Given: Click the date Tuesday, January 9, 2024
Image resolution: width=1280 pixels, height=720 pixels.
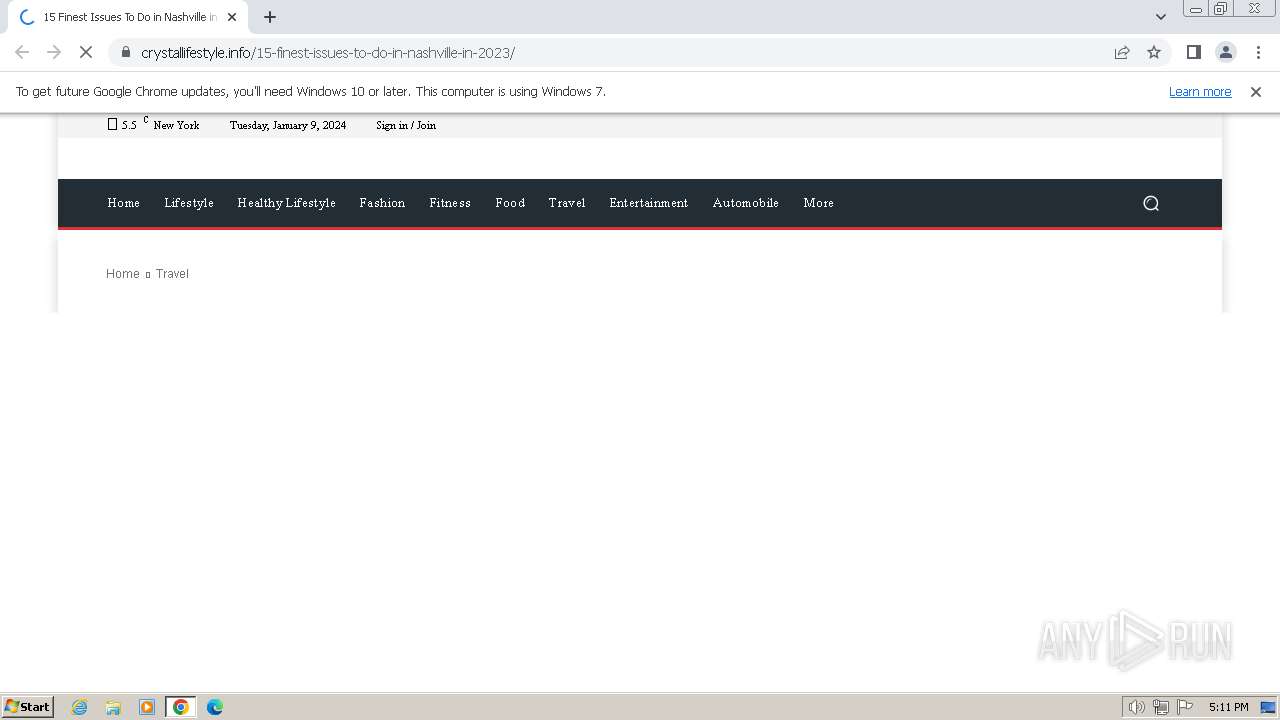Looking at the screenshot, I should 288,125.
